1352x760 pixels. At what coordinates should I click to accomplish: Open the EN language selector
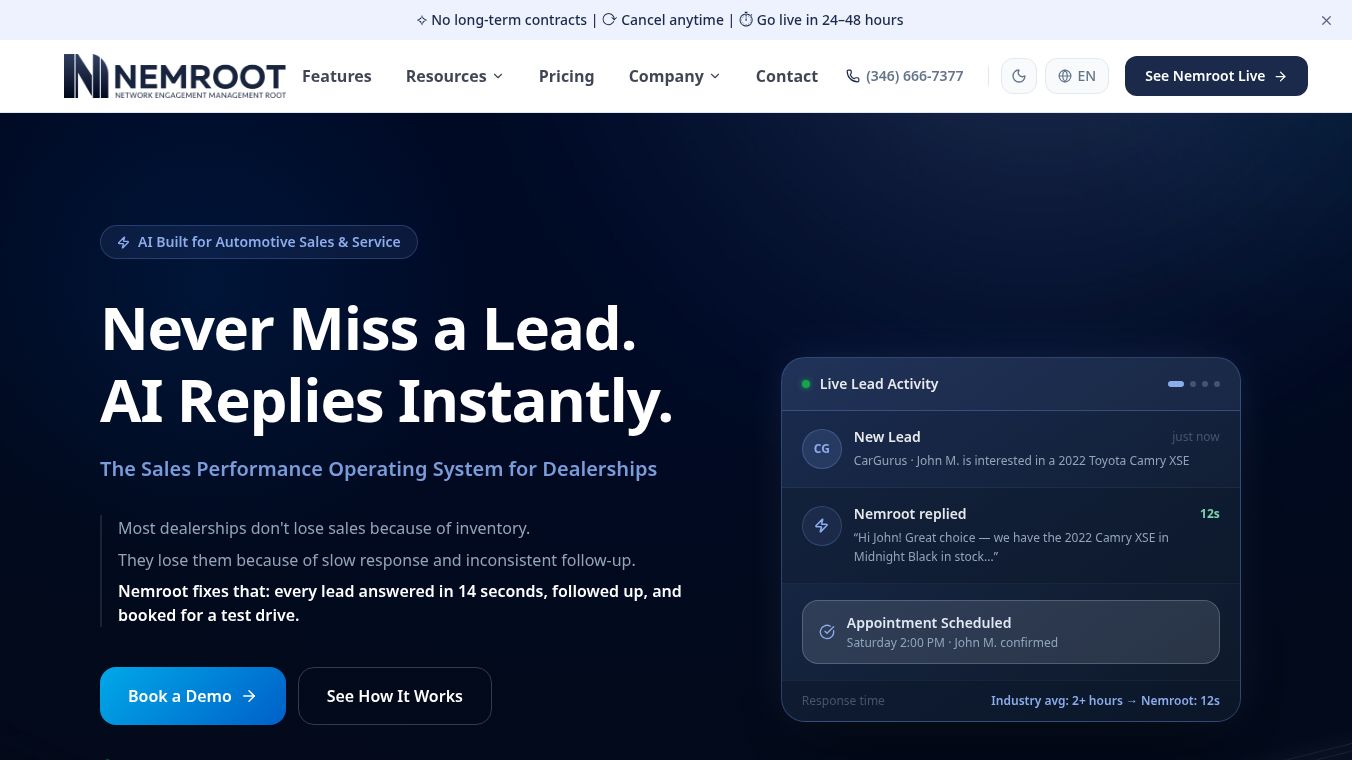[x=1077, y=76]
